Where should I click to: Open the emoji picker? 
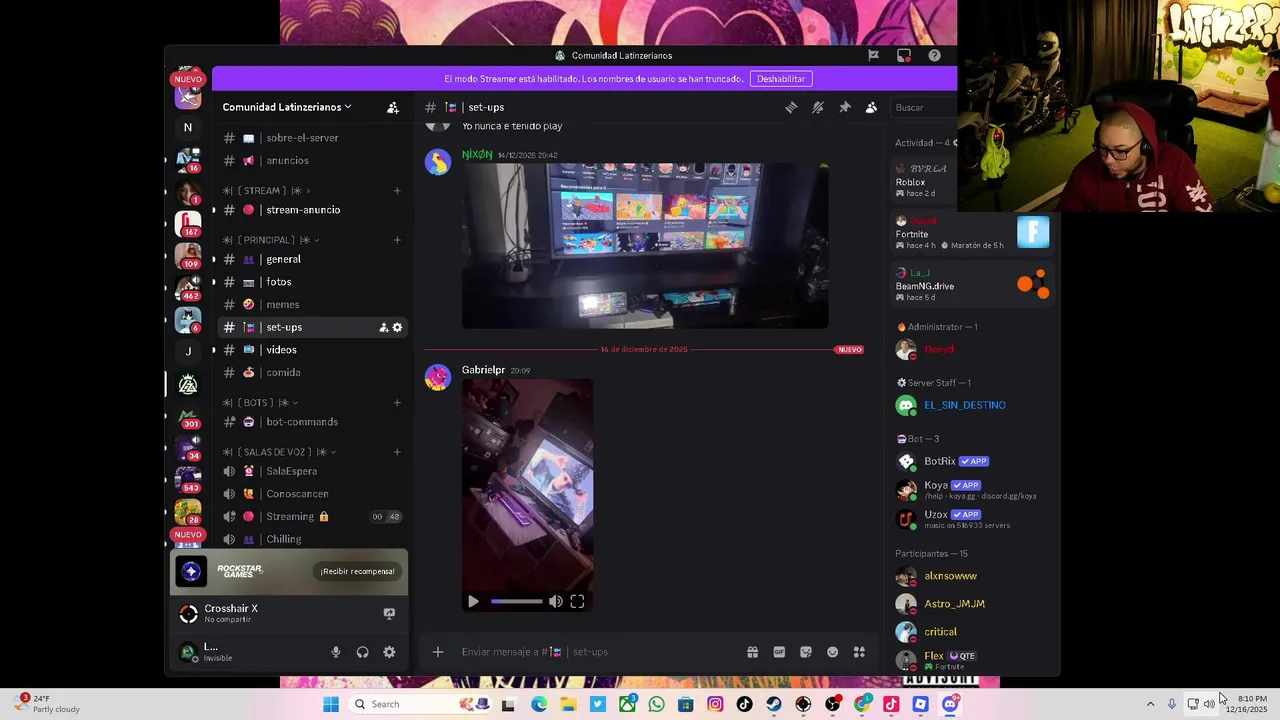(x=832, y=652)
